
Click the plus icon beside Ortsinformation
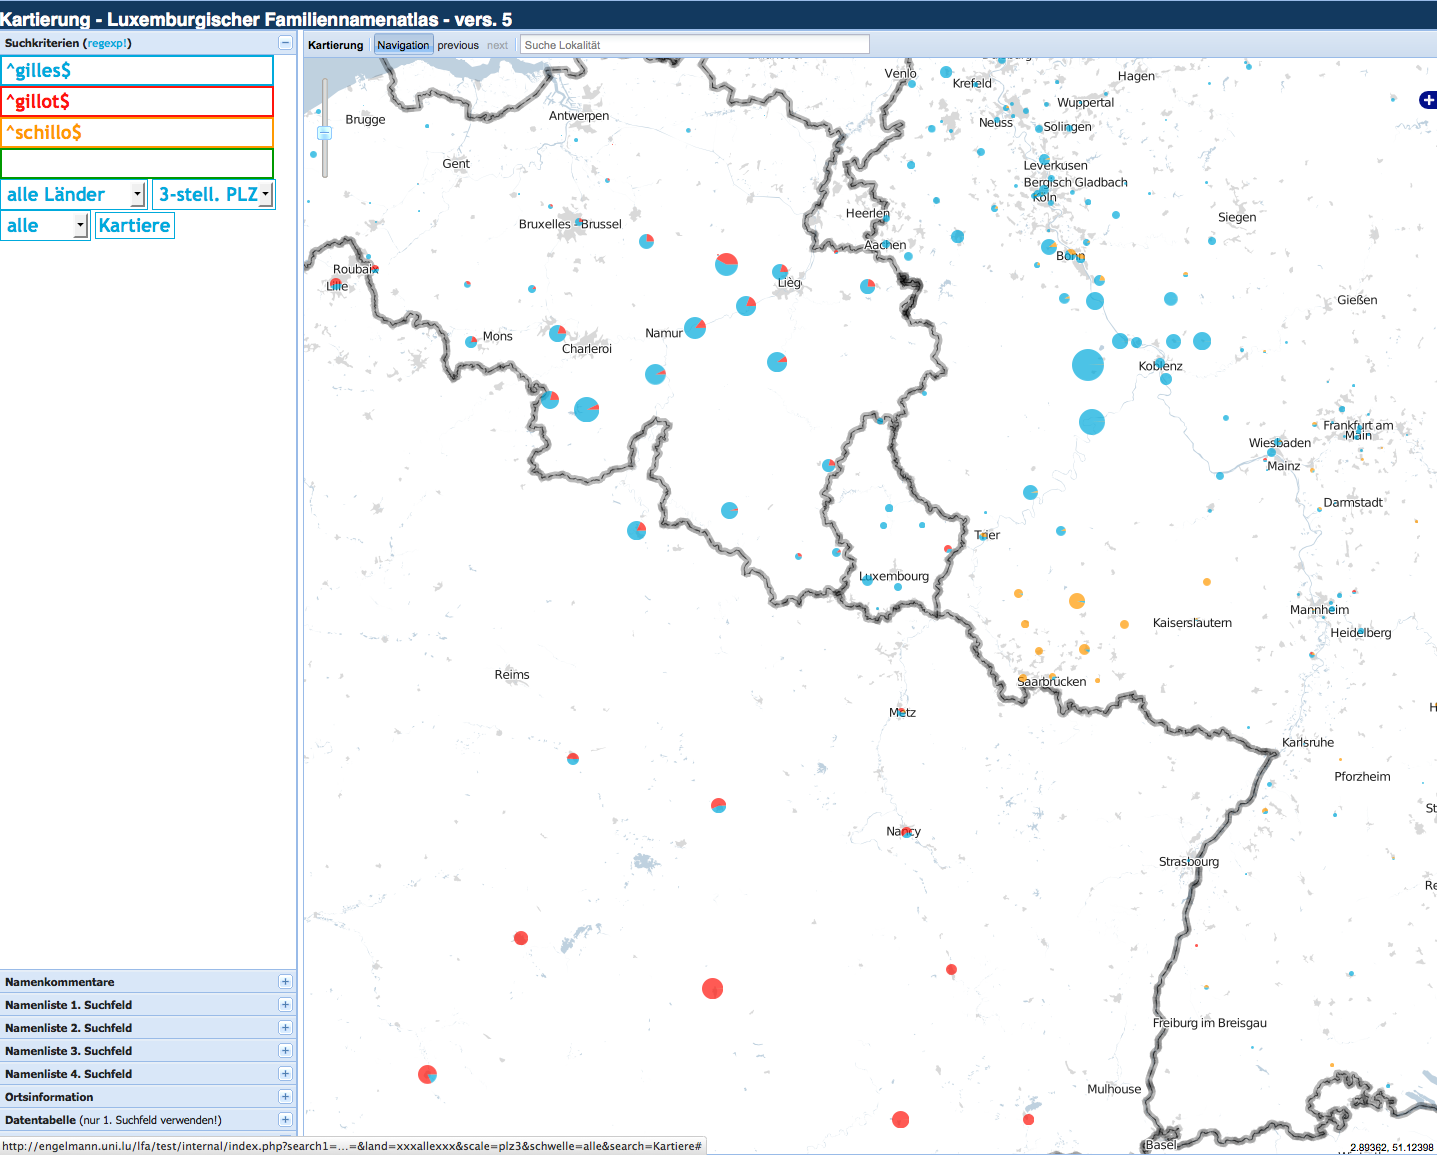click(285, 1097)
